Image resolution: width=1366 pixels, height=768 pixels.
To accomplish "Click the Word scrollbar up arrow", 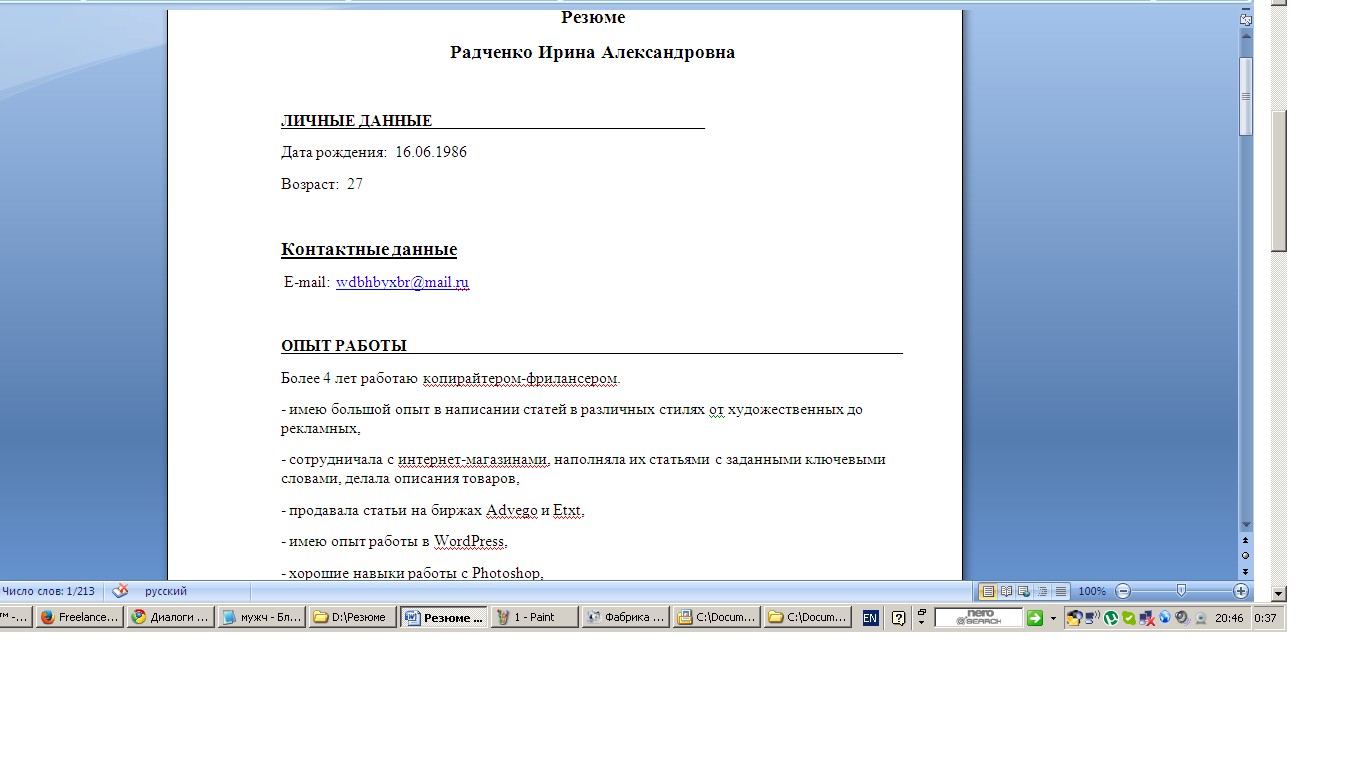I will click(x=1246, y=35).
